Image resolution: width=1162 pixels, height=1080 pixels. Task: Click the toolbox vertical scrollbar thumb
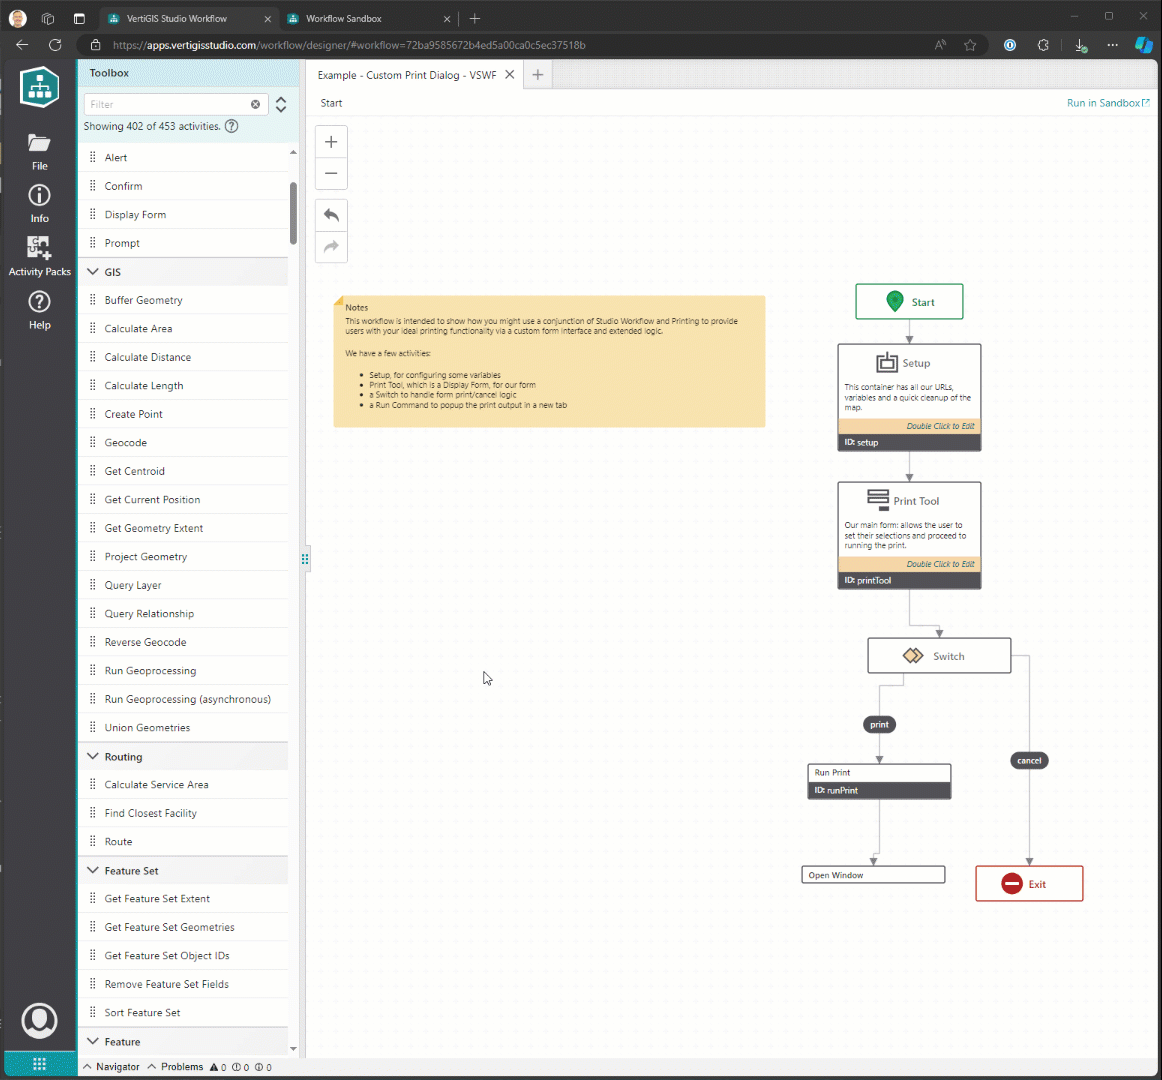pos(293,213)
